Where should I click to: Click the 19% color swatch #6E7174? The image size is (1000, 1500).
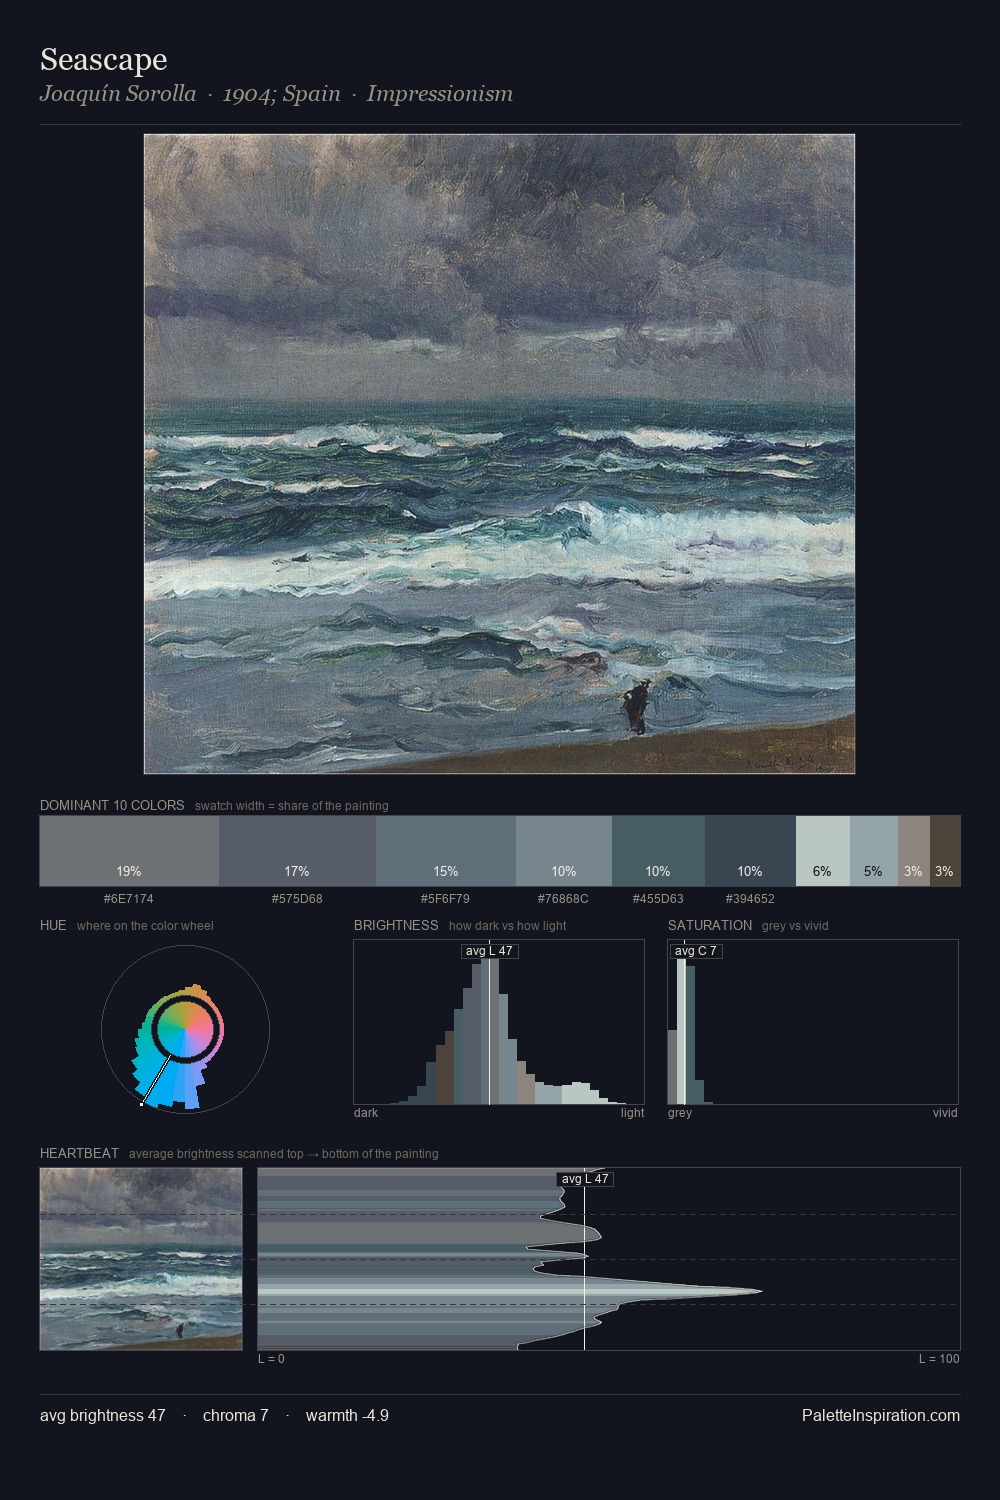[x=129, y=851]
